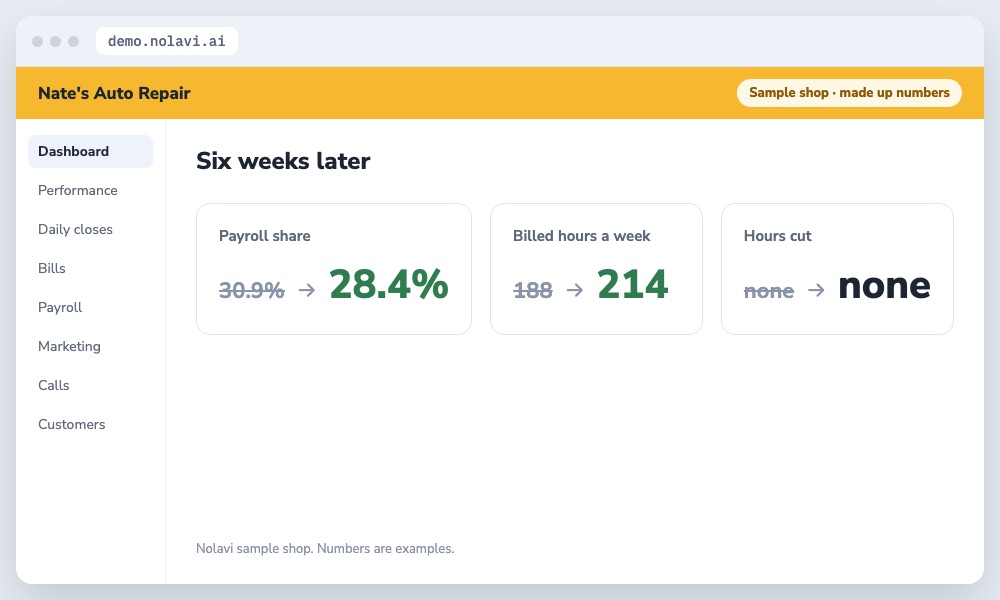Click the middle gray window dot
The width and height of the screenshot is (1000, 600).
coord(55,41)
